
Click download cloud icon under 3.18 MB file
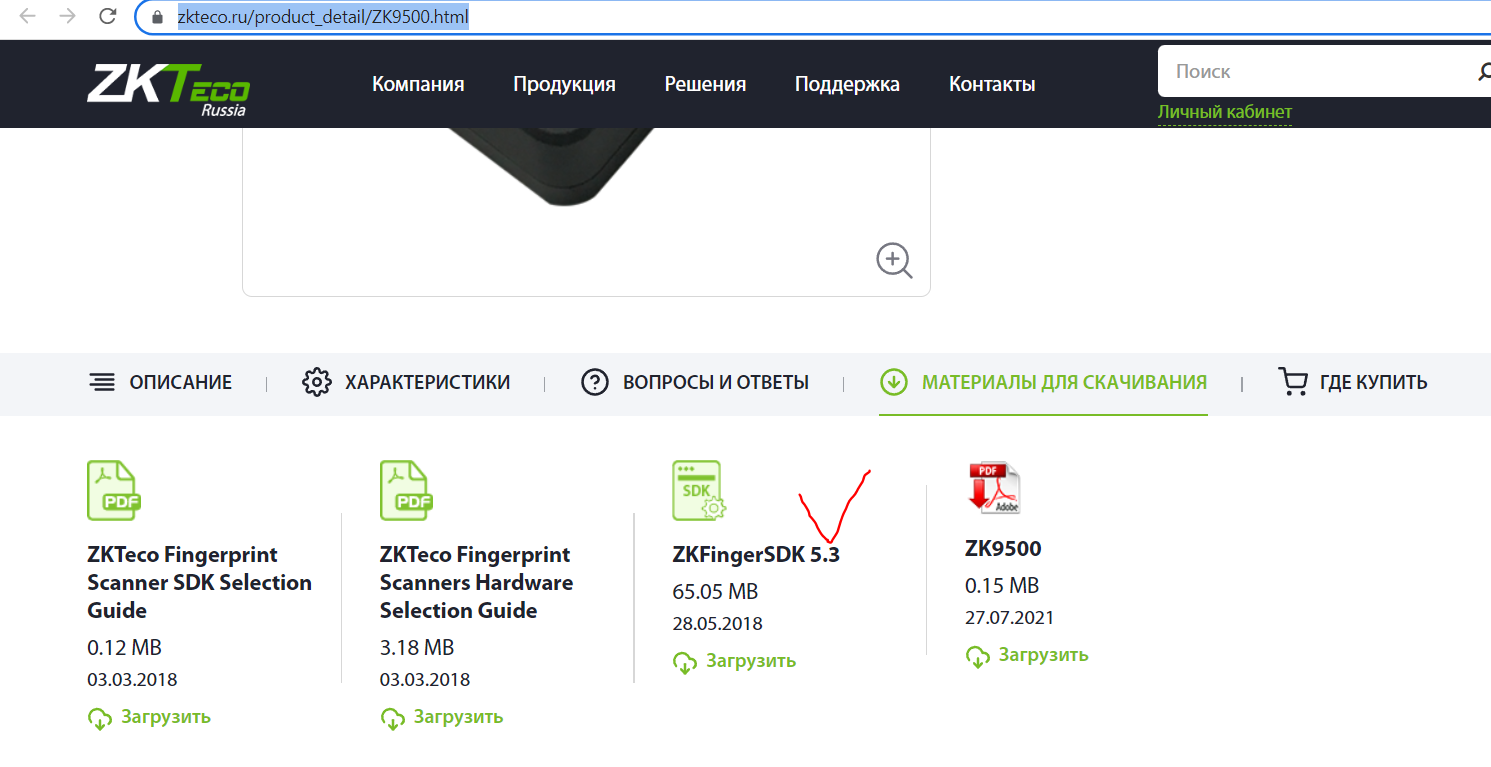(x=392, y=718)
